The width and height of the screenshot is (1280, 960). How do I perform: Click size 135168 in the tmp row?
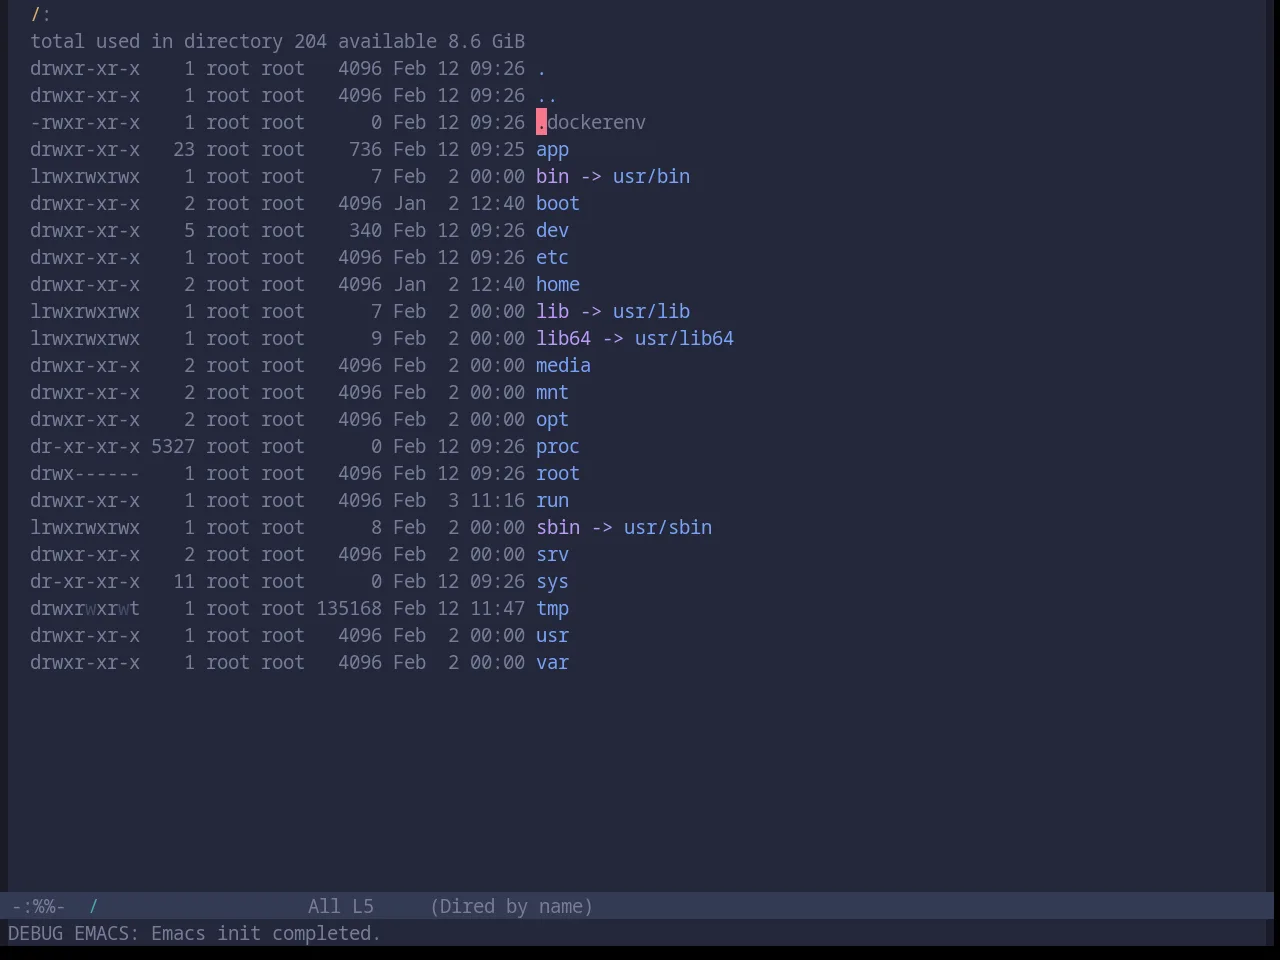tap(349, 608)
